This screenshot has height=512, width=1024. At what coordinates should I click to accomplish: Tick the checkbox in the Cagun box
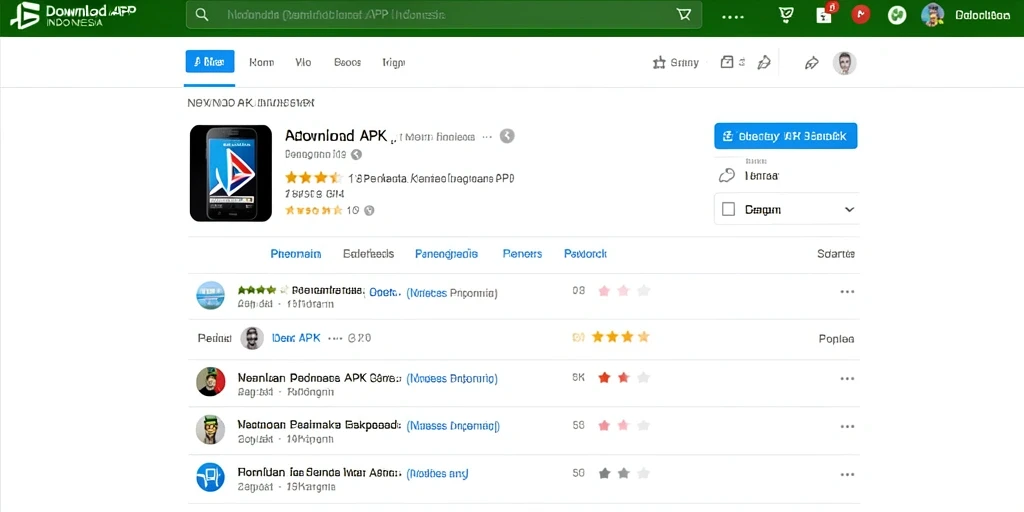pos(729,210)
